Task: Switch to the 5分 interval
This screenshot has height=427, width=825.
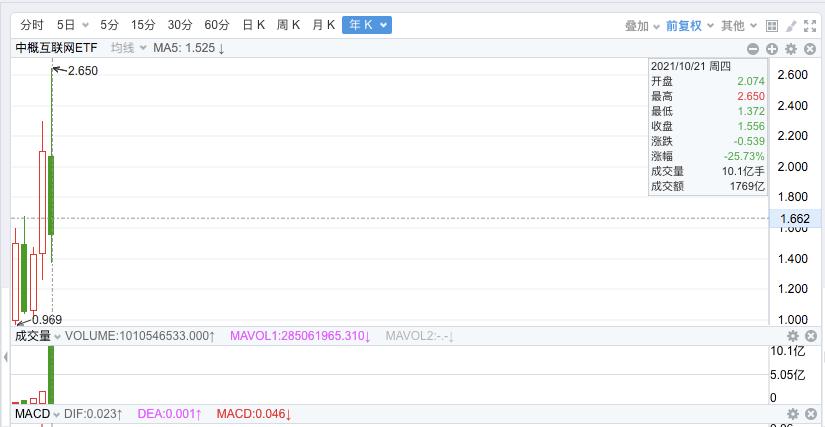Action: pos(110,25)
